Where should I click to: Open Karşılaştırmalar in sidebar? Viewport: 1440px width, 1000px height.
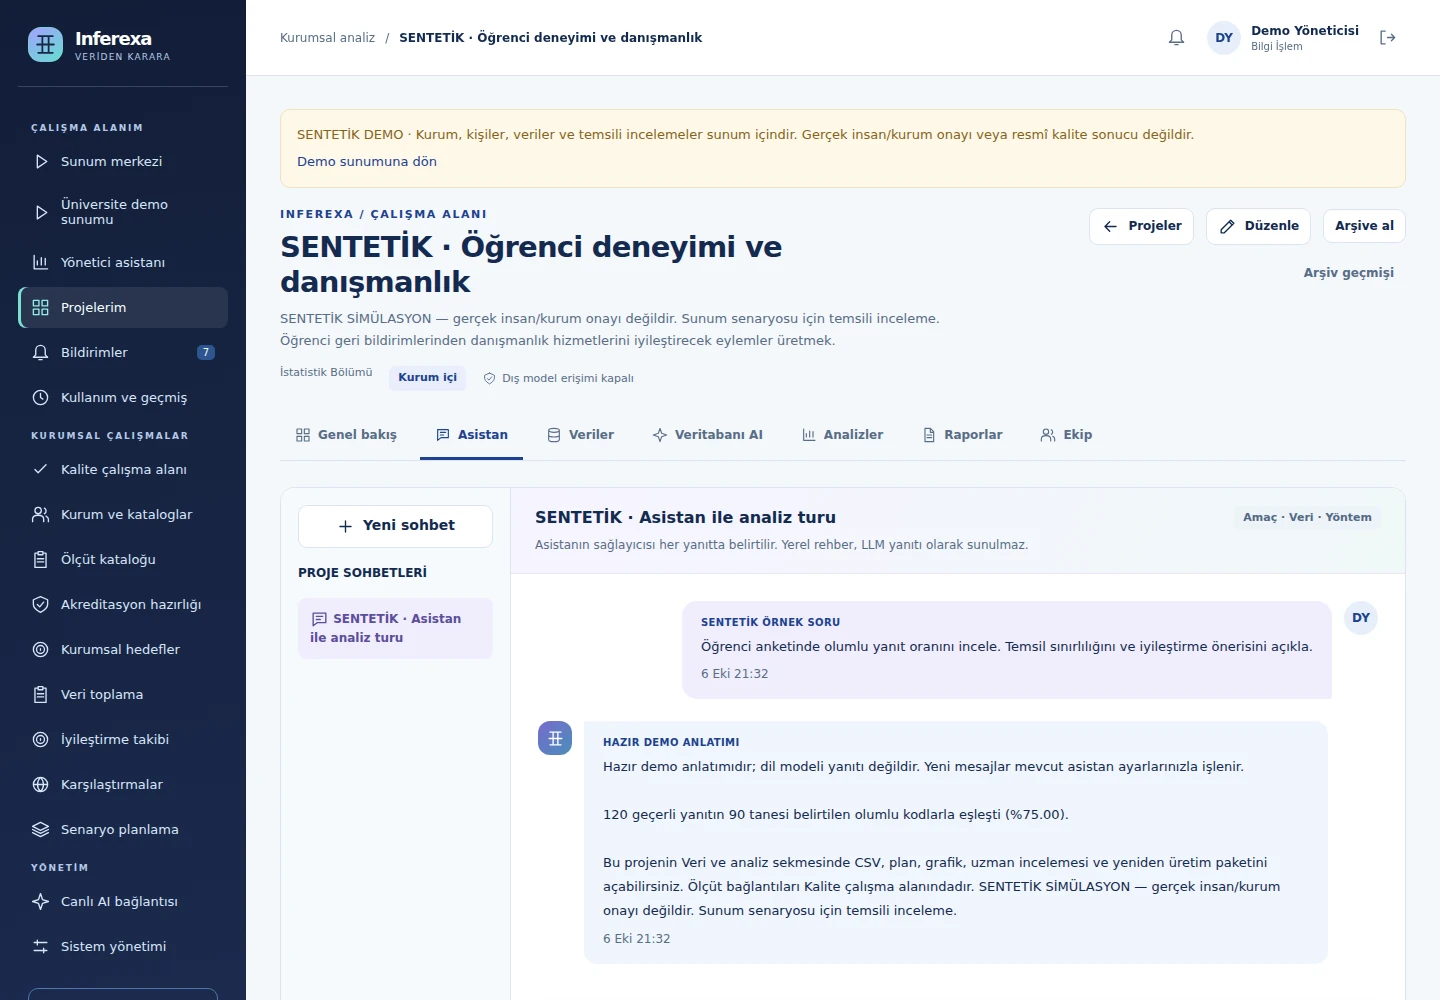pos(123,785)
